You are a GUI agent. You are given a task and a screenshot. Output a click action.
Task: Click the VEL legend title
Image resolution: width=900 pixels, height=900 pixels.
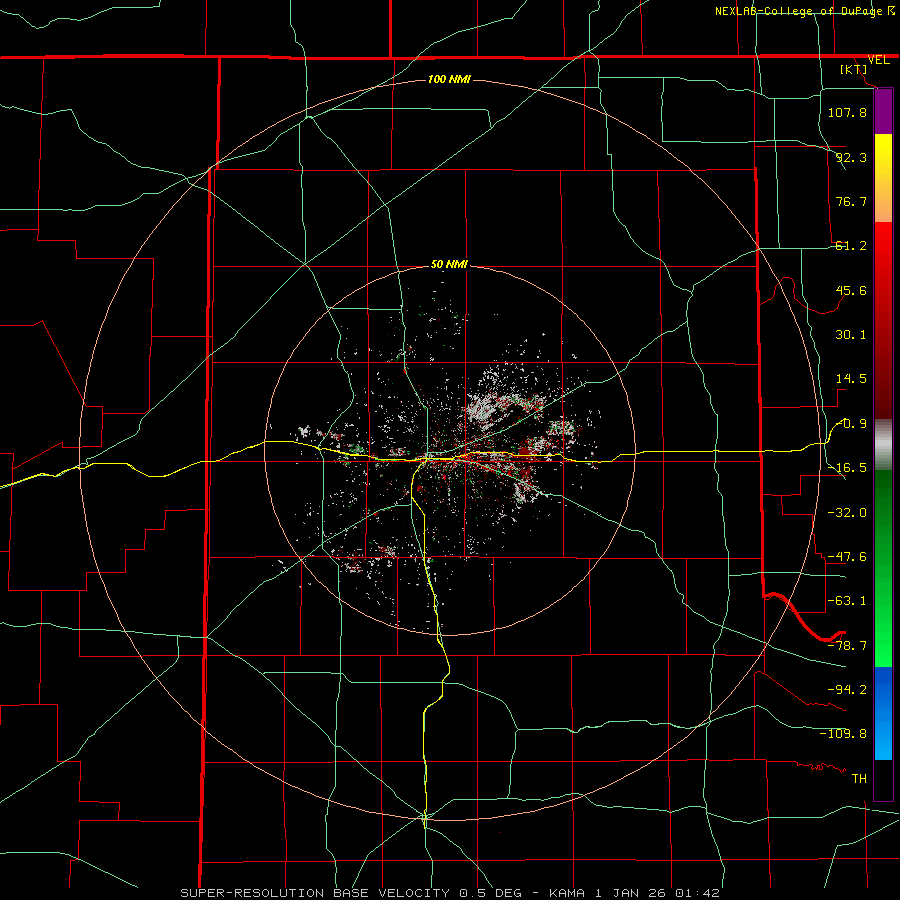pos(878,60)
